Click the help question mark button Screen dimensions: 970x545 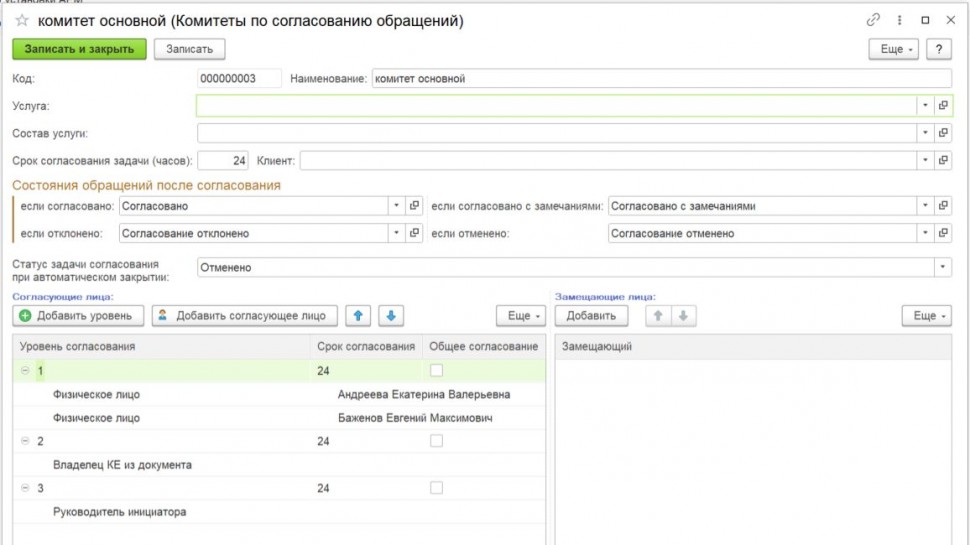coord(938,49)
